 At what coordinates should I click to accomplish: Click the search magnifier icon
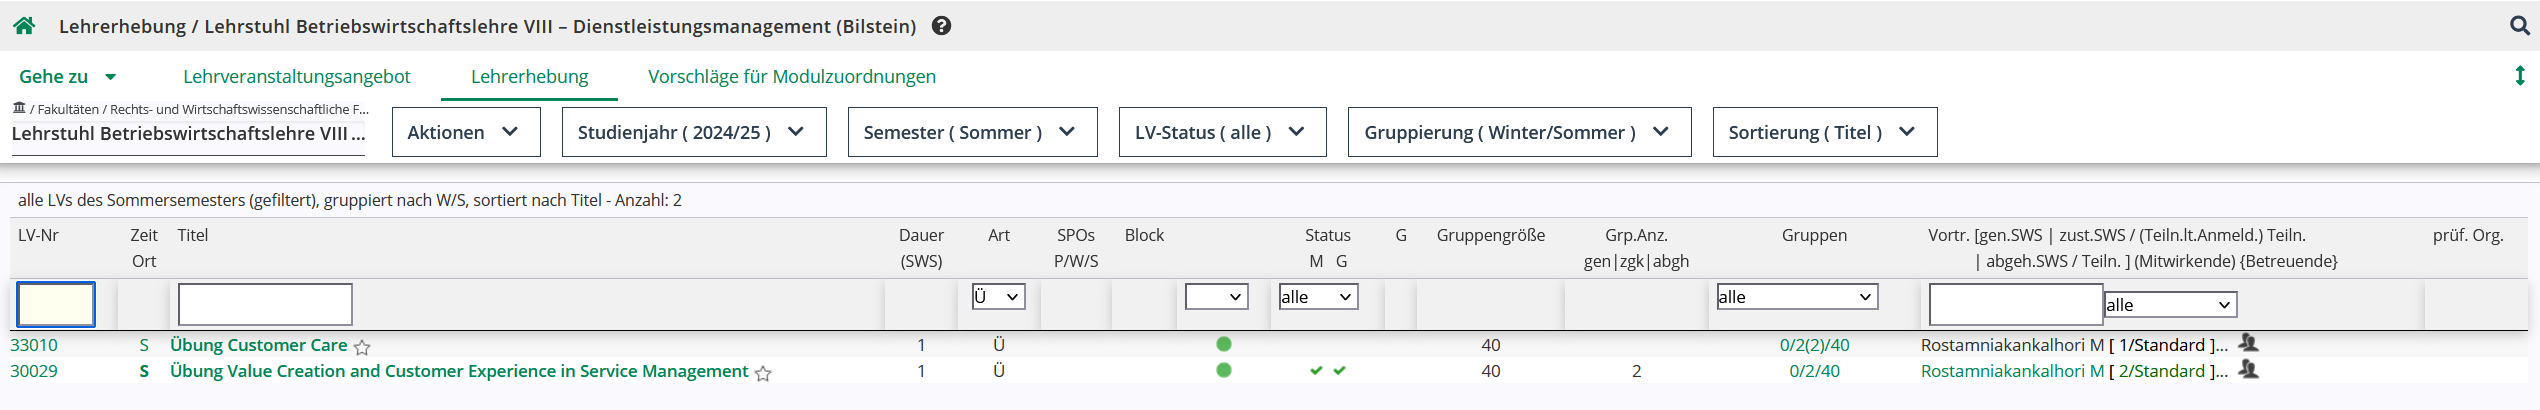2519,26
